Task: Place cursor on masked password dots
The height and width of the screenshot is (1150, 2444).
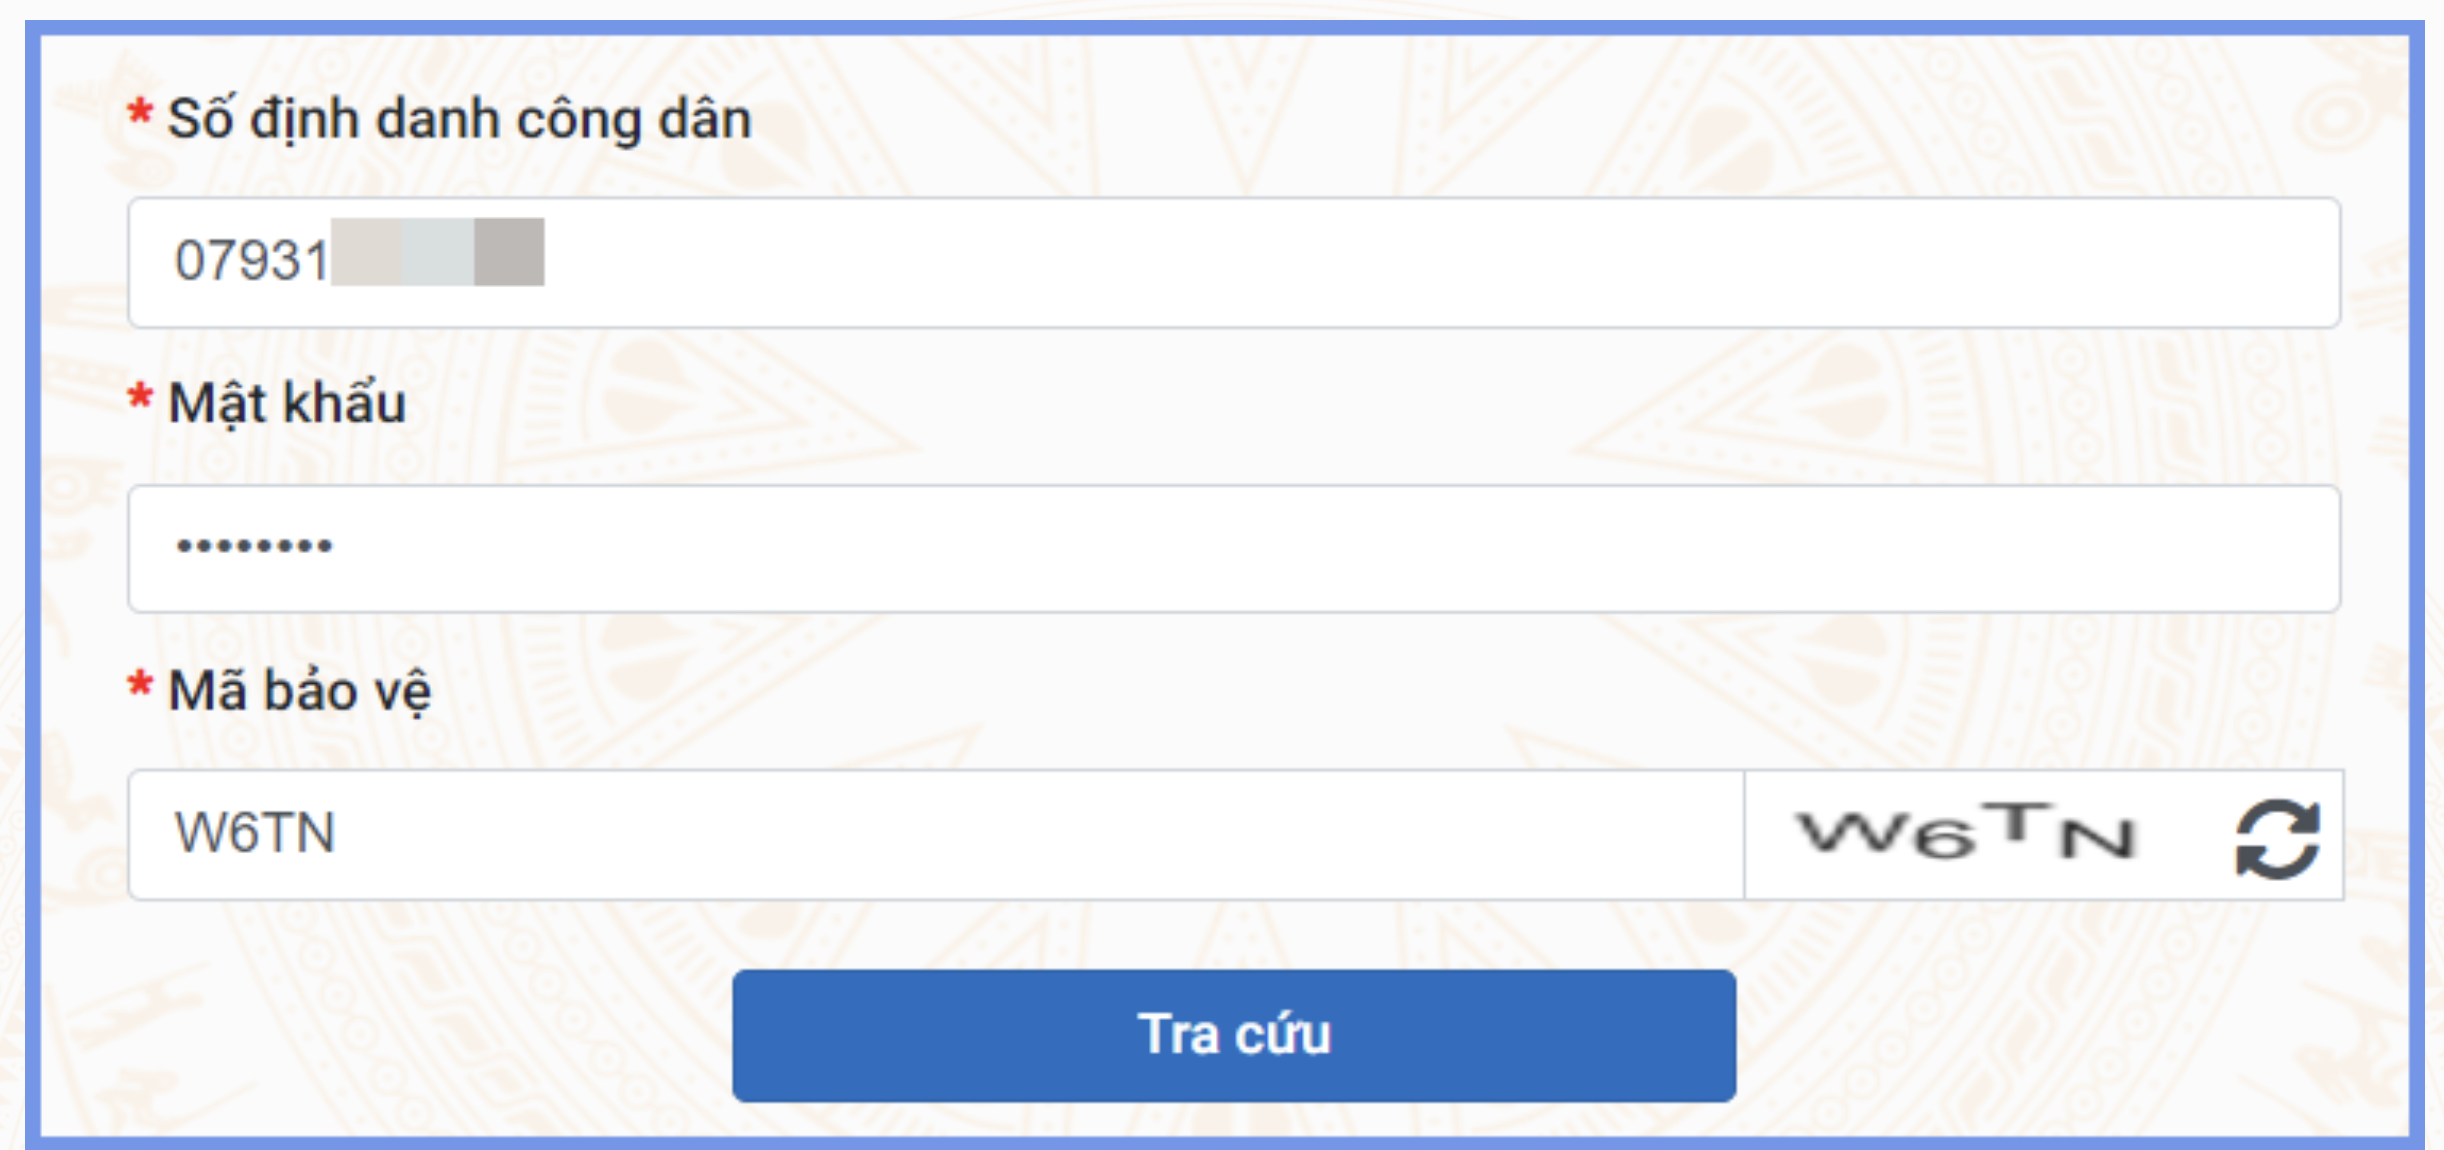Action: 254,546
